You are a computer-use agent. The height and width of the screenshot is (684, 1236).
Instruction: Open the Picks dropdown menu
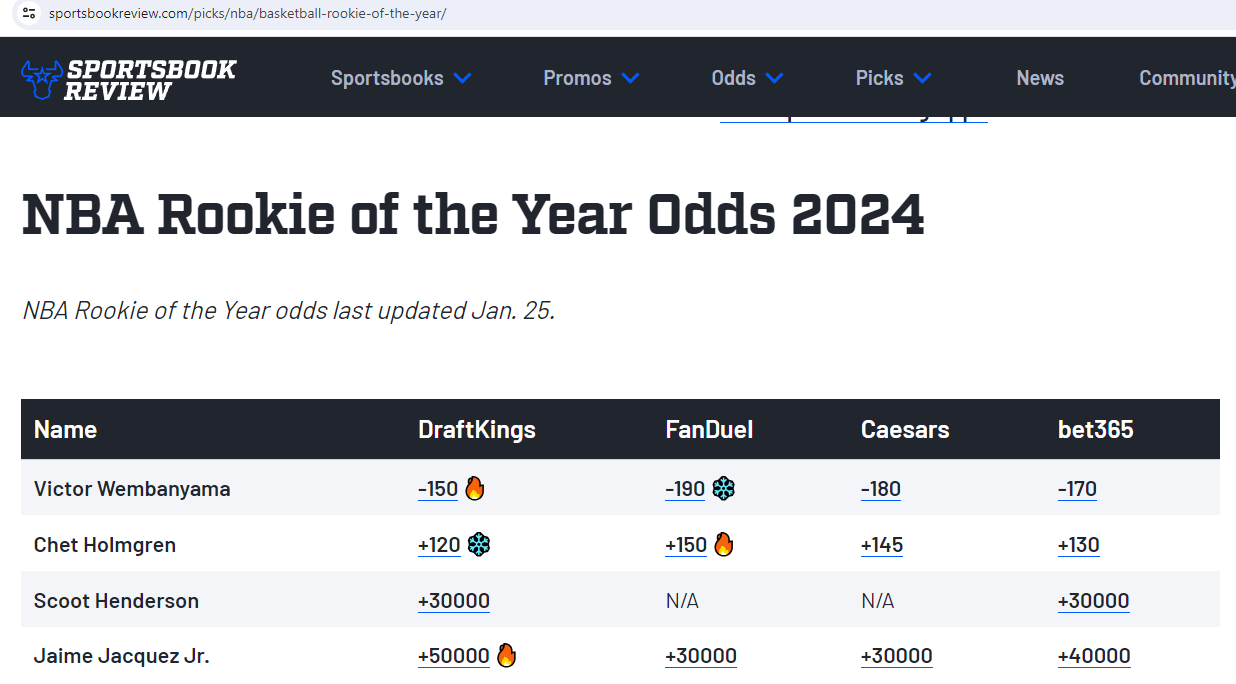pos(893,78)
